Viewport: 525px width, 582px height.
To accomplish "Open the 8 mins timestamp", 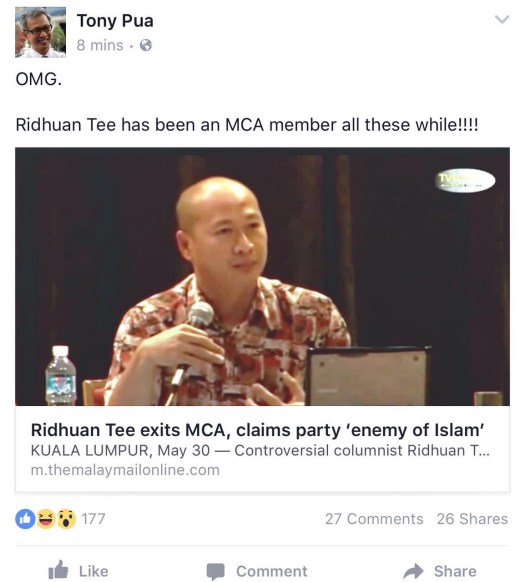I will click(100, 45).
